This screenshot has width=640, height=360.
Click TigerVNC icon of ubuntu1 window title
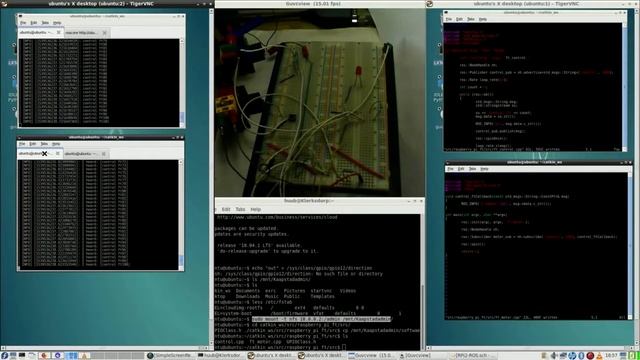click(430, 4)
